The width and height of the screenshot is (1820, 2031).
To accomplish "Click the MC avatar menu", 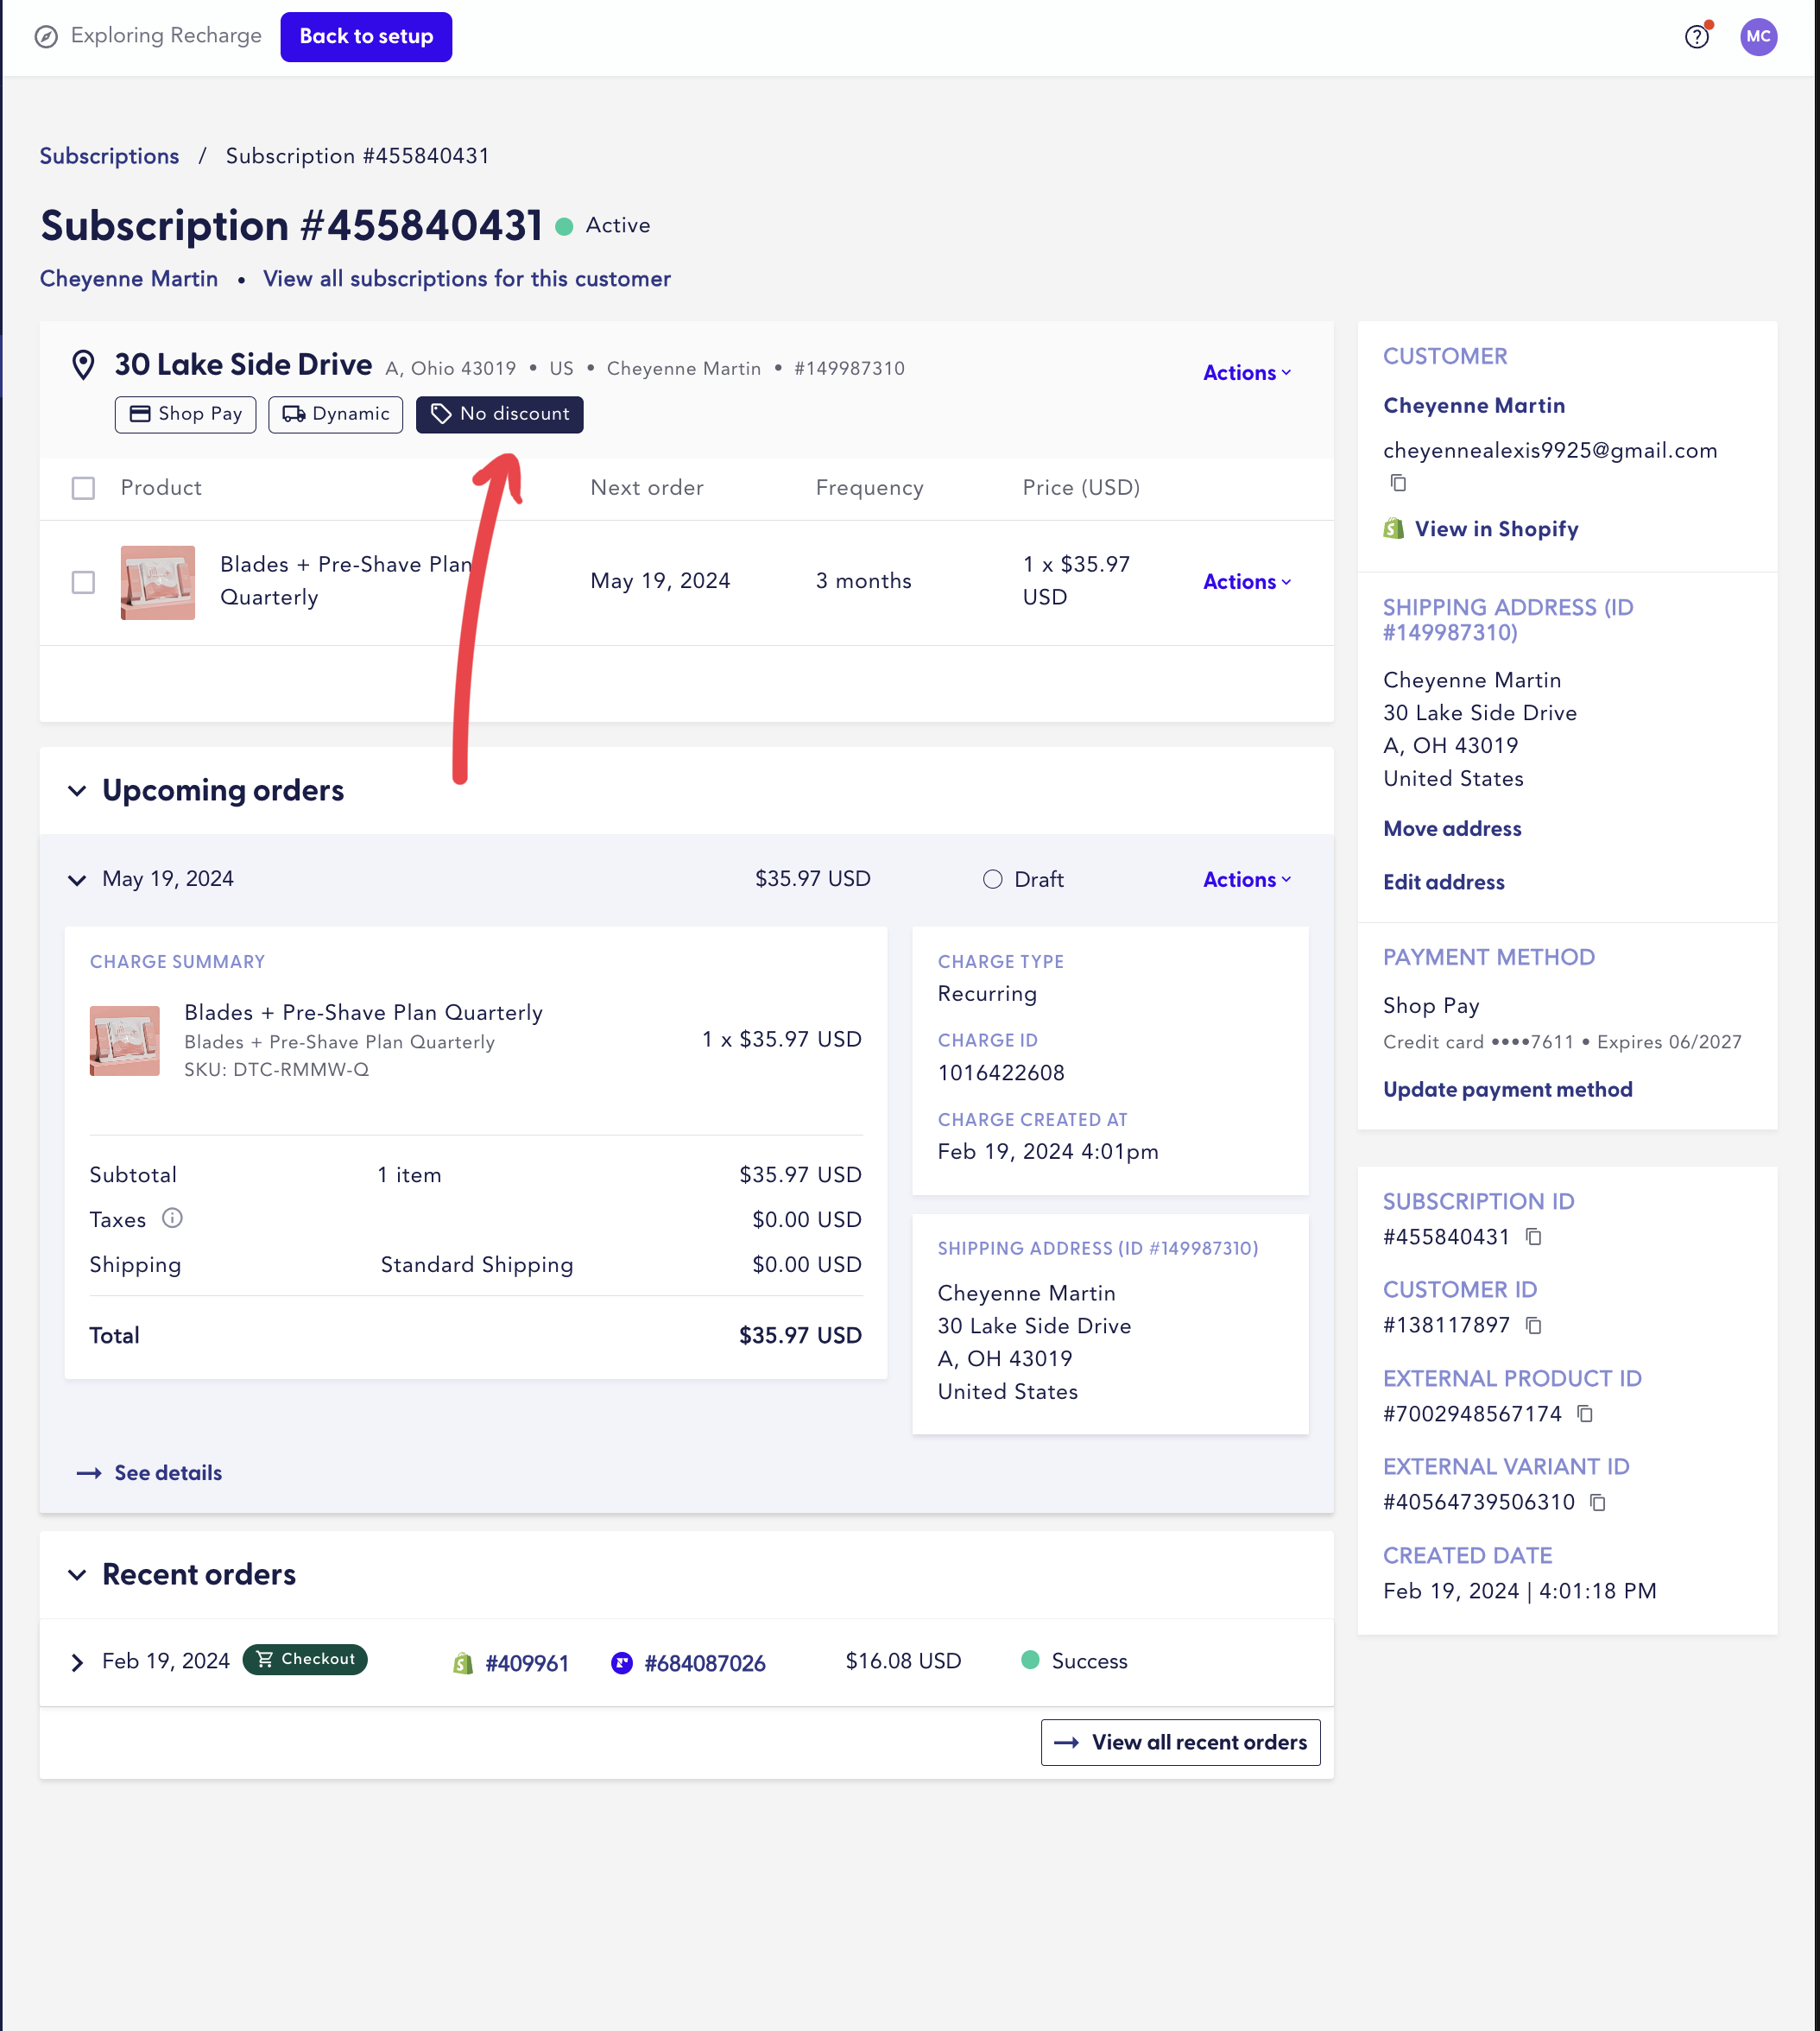I will click(1759, 36).
